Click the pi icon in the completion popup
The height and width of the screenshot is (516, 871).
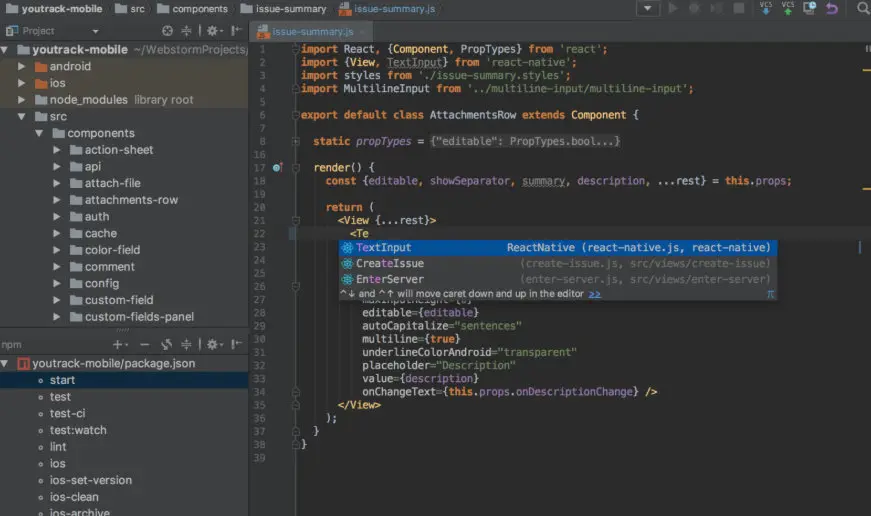tap(770, 294)
